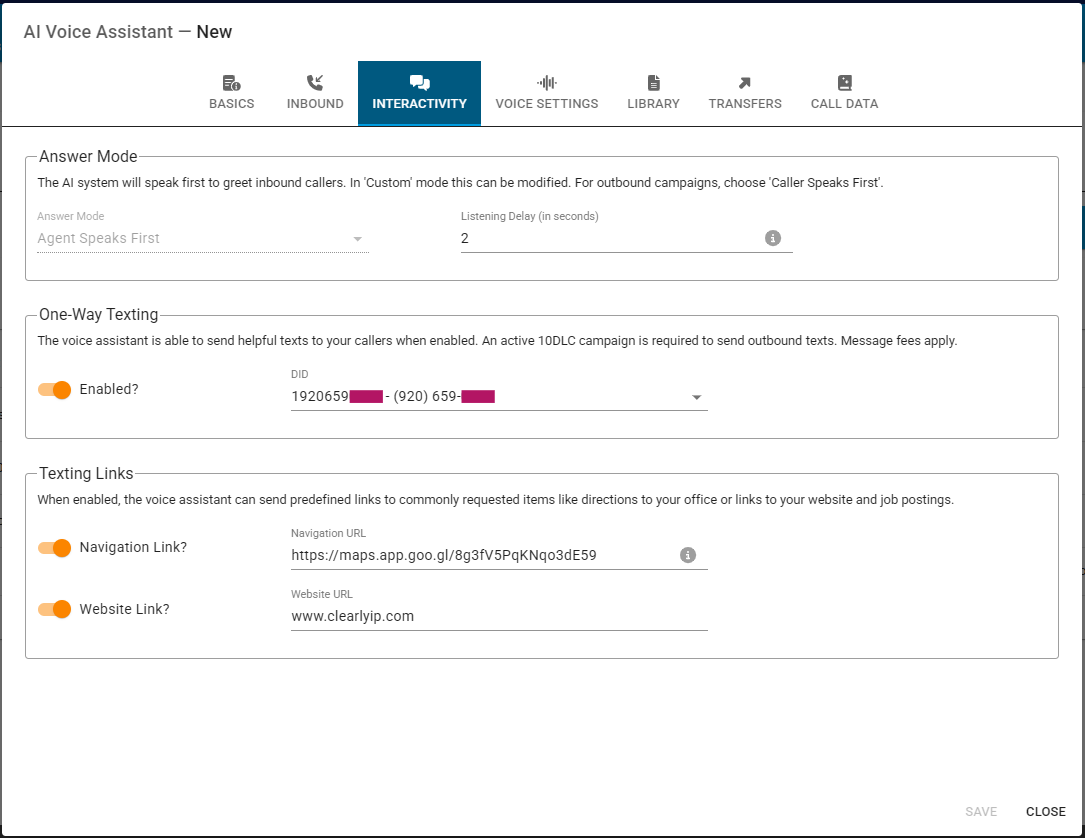The height and width of the screenshot is (838, 1085).
Task: Focus the Navigation URL text field
Action: click(480, 555)
